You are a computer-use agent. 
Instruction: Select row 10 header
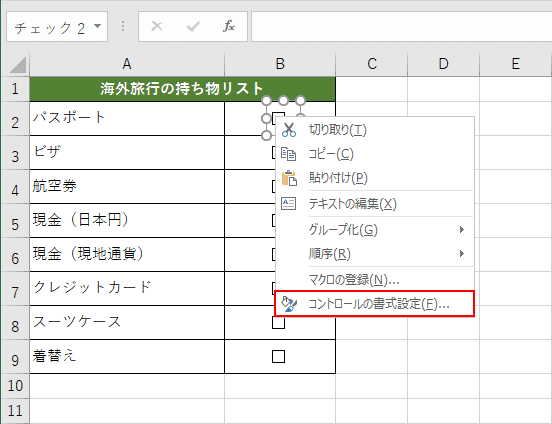pyautogui.click(x=15, y=386)
